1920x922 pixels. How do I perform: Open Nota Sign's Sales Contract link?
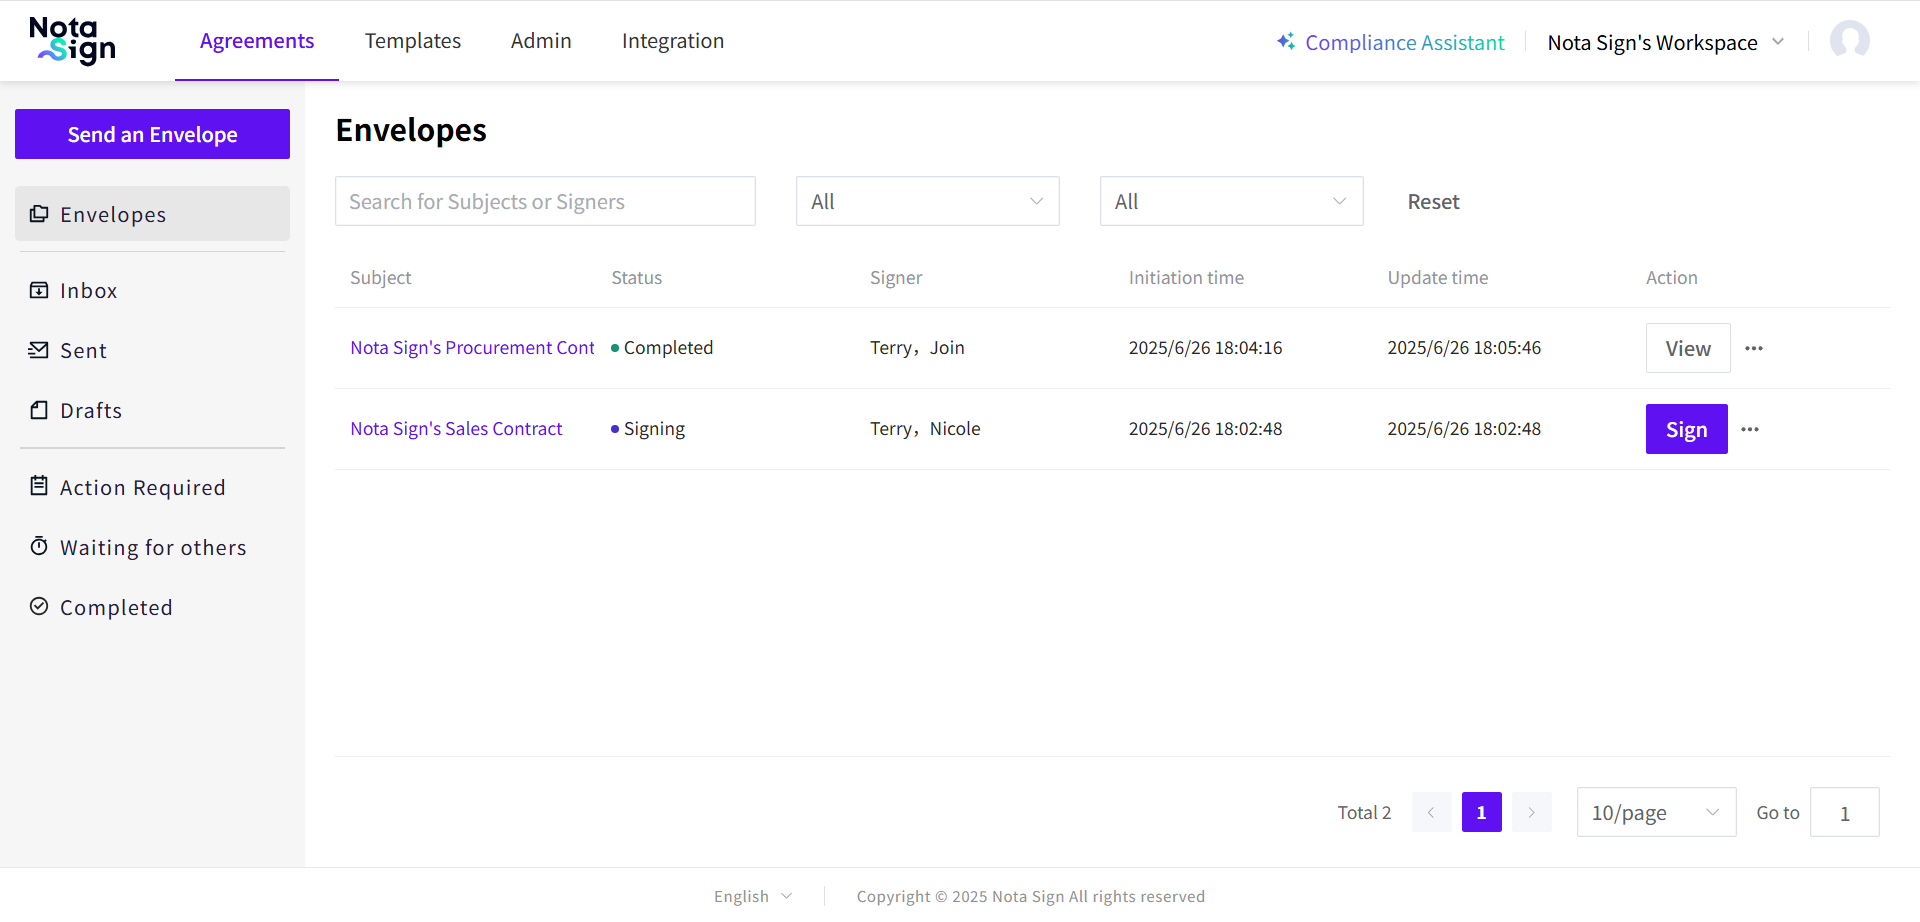456,429
